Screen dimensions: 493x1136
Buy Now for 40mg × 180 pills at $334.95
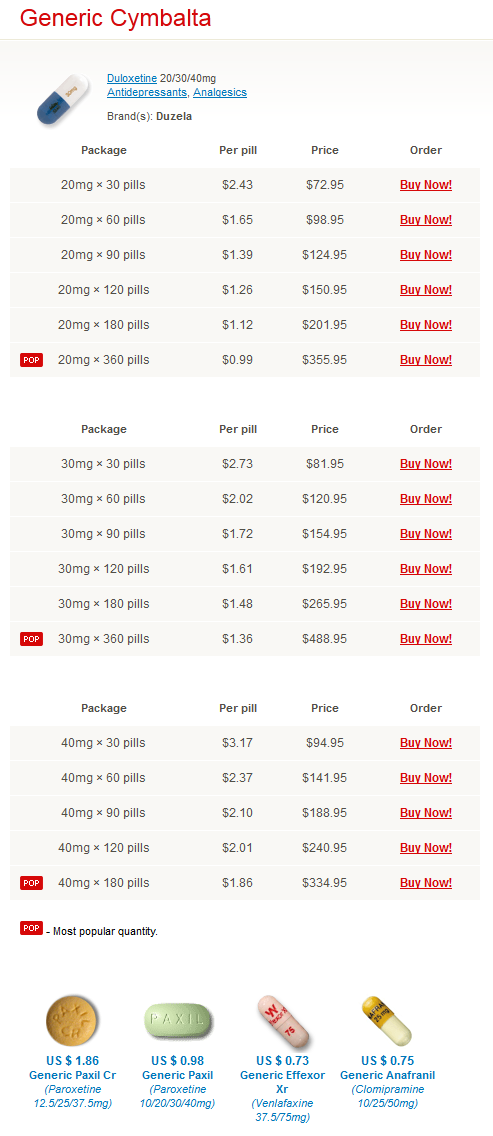tap(426, 882)
